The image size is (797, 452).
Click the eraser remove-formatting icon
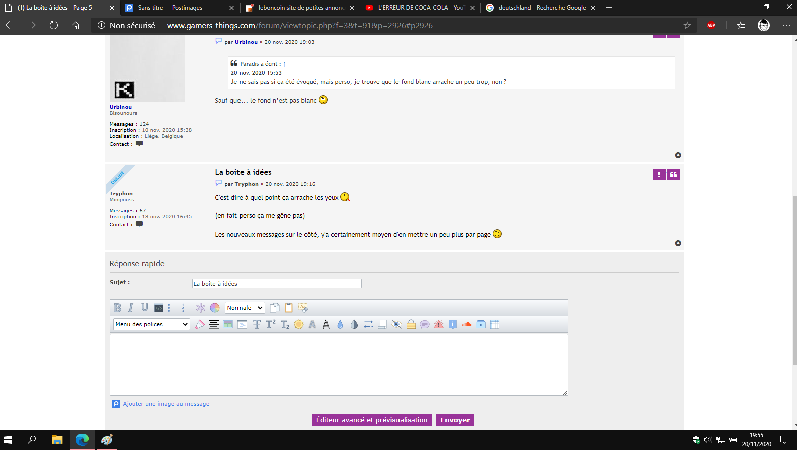[200, 324]
